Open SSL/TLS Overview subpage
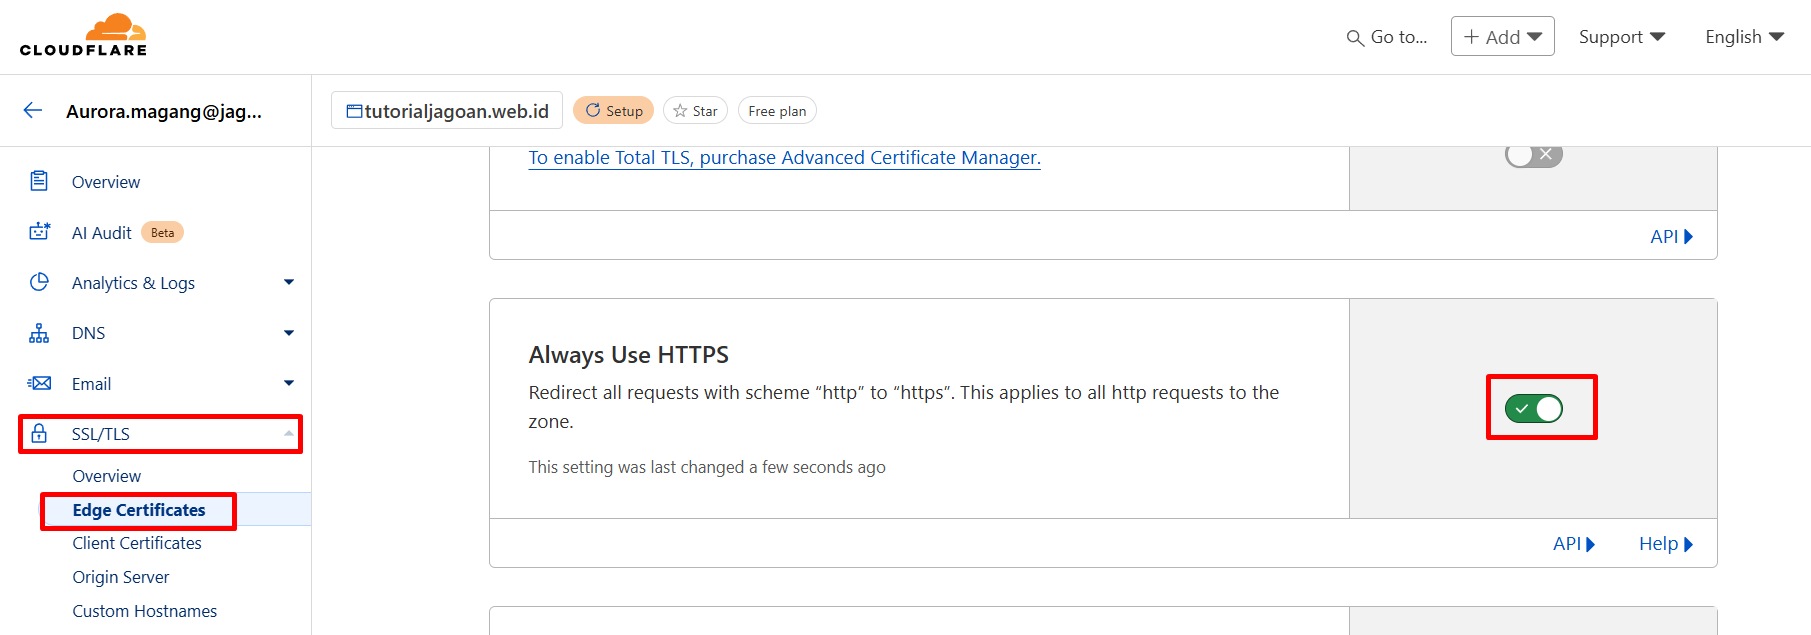Image resolution: width=1811 pixels, height=635 pixels. tap(107, 476)
